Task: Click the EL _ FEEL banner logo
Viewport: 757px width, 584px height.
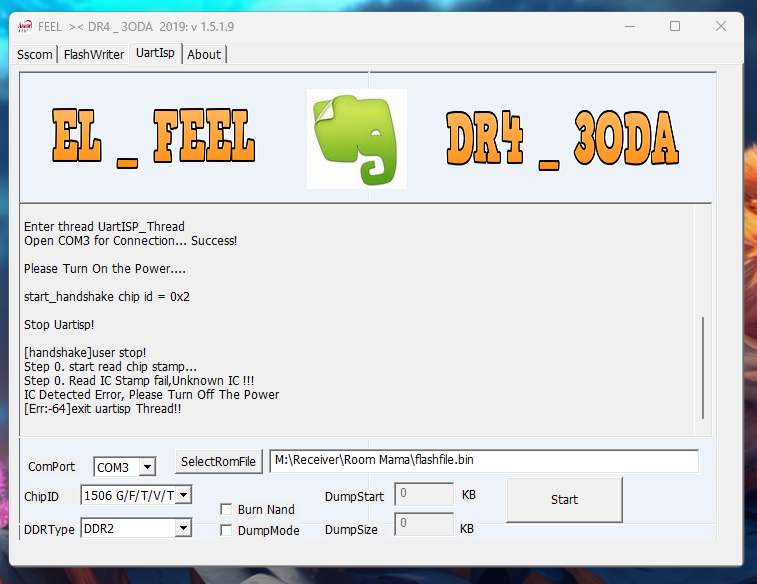Action: tap(154, 137)
